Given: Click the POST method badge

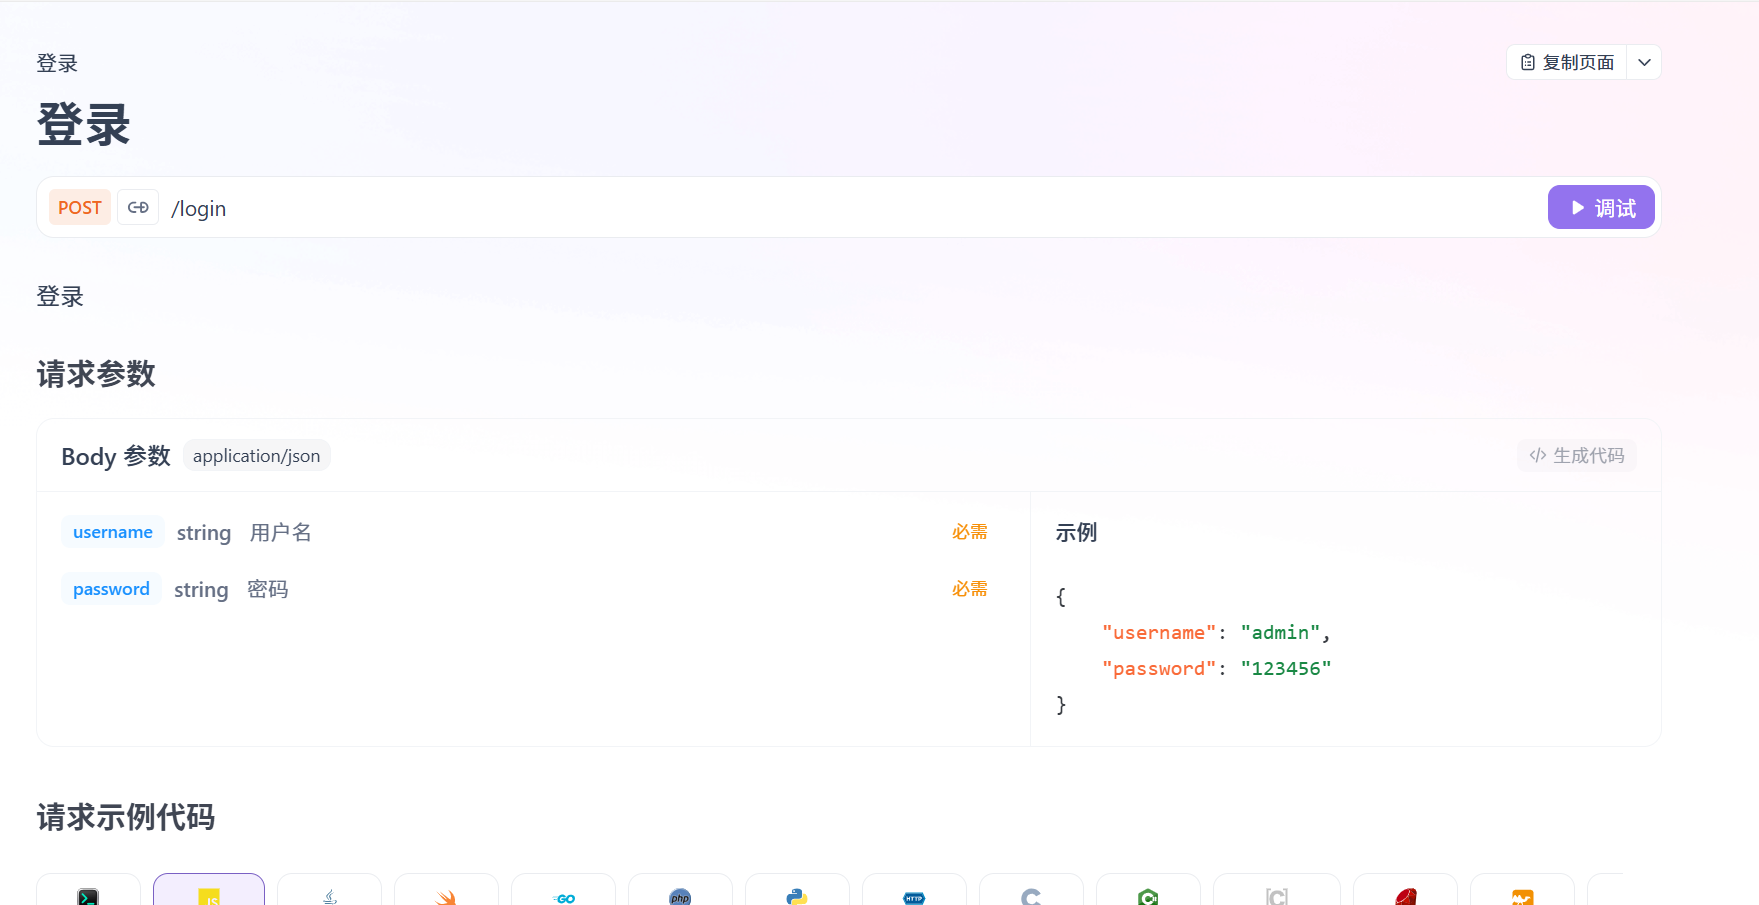Looking at the screenshot, I should [80, 208].
